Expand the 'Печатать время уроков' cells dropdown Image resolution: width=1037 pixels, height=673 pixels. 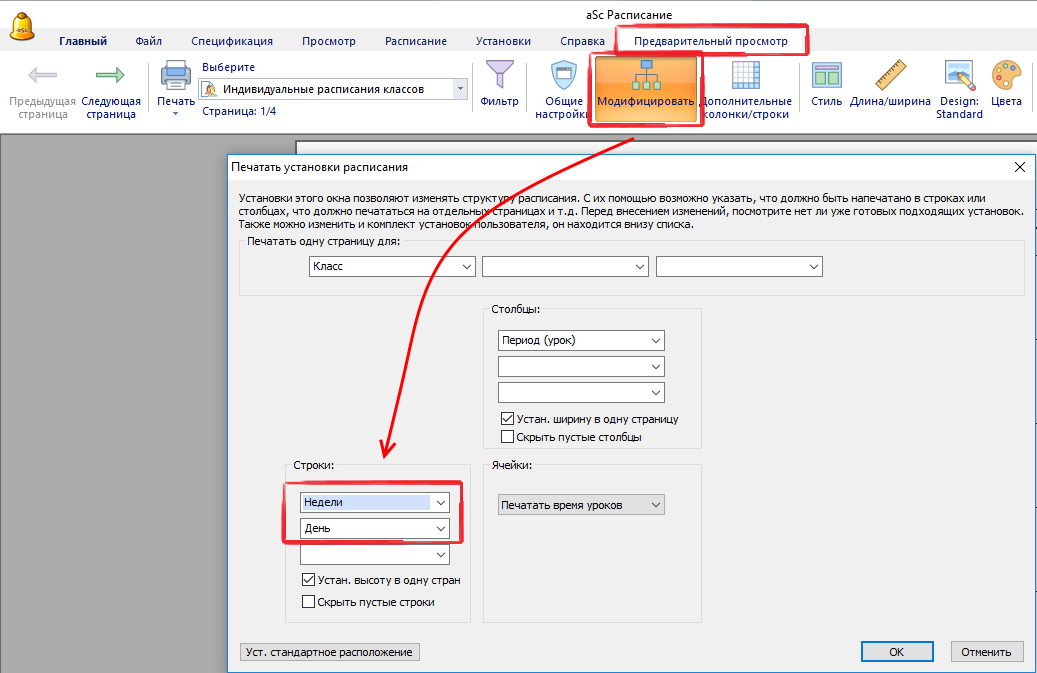656,505
